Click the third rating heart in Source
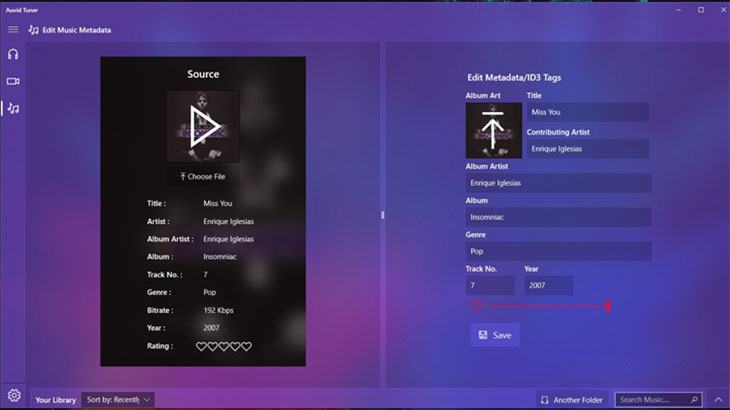Viewport: 730px width, 410px height. click(x=224, y=346)
